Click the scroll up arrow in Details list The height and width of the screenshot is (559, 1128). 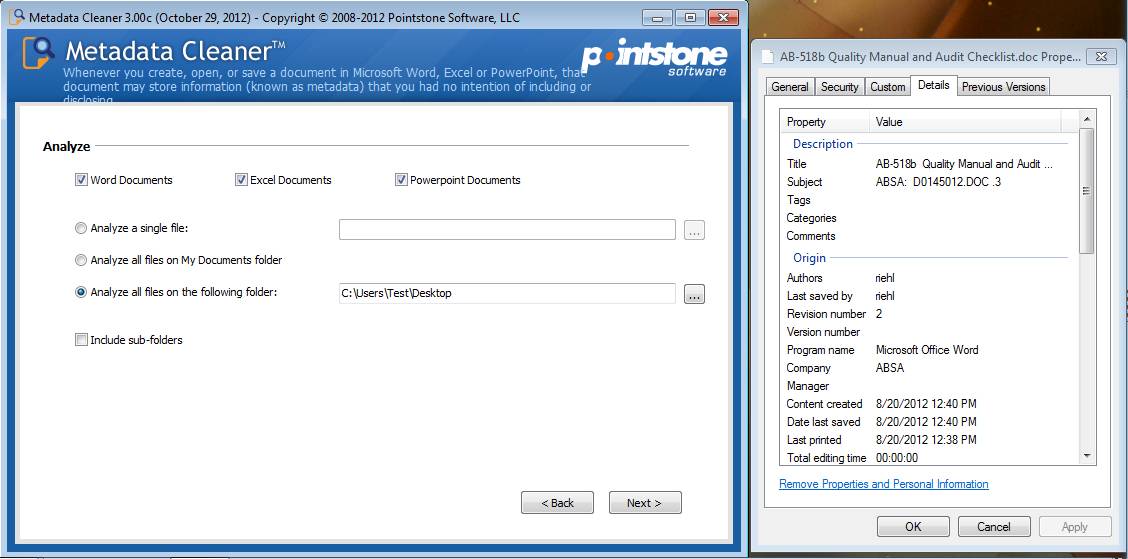click(x=1086, y=119)
